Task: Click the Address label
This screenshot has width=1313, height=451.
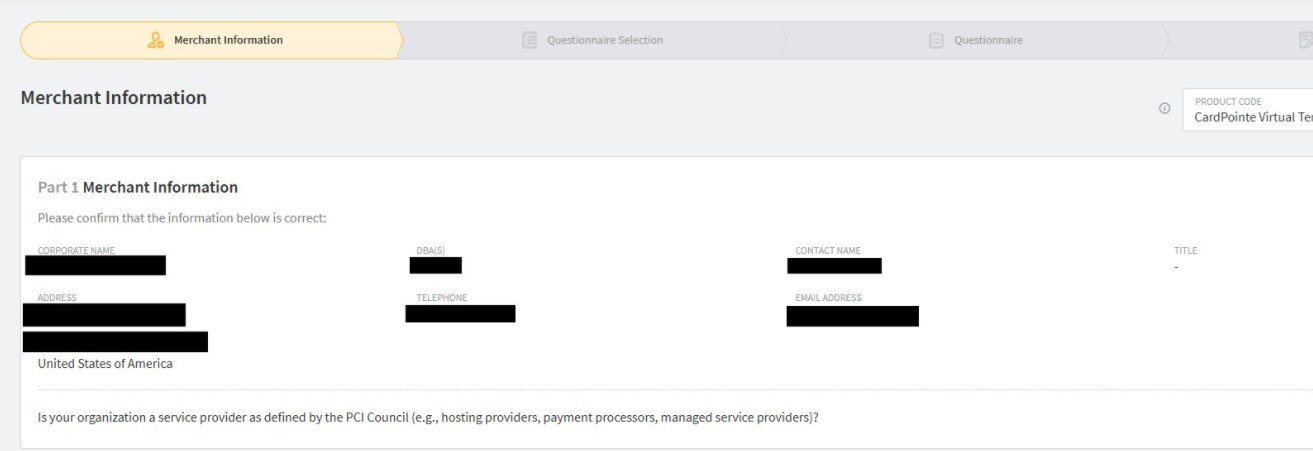Action: (x=57, y=298)
